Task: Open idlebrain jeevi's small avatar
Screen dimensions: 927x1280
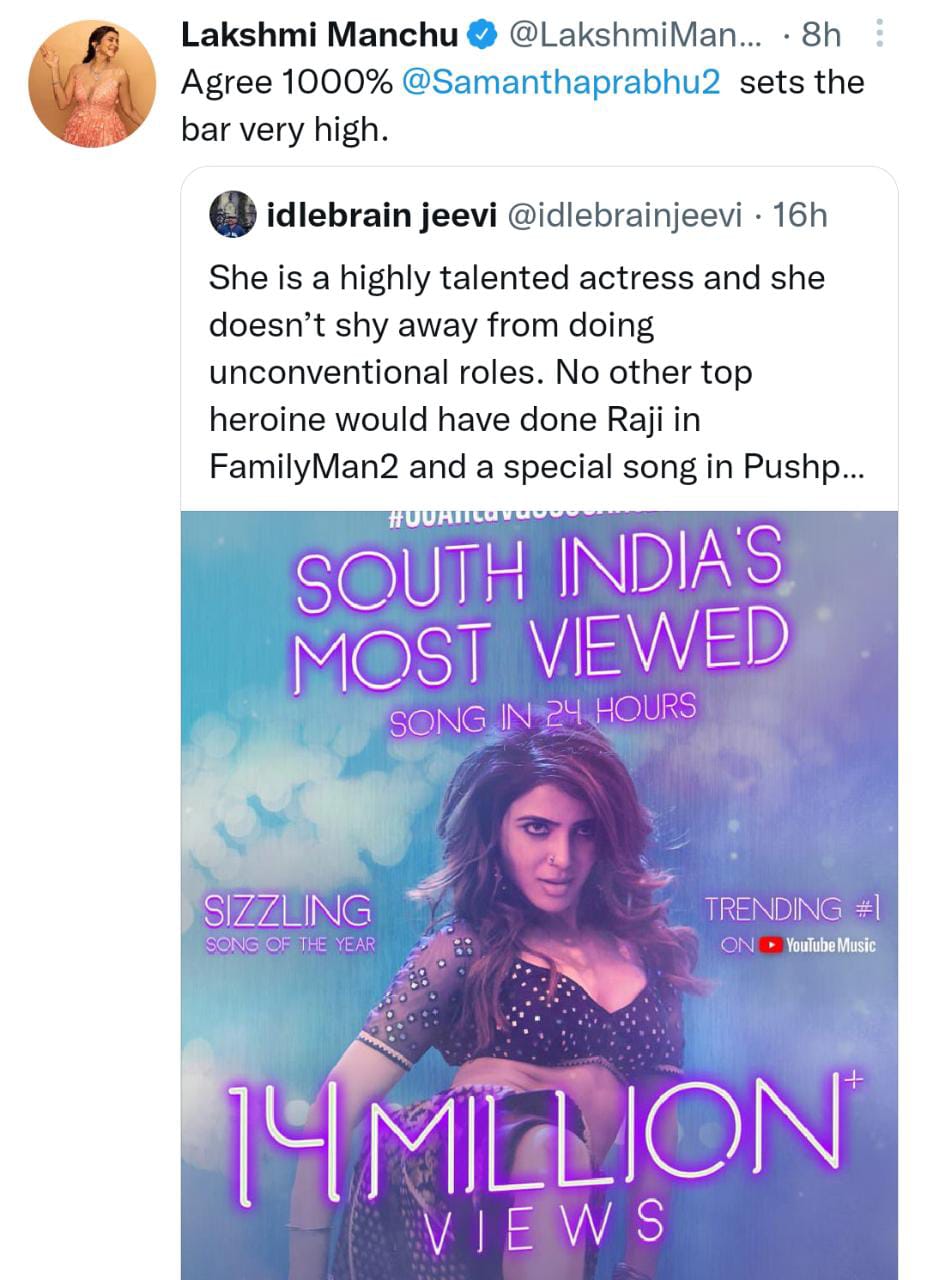Action: point(233,213)
